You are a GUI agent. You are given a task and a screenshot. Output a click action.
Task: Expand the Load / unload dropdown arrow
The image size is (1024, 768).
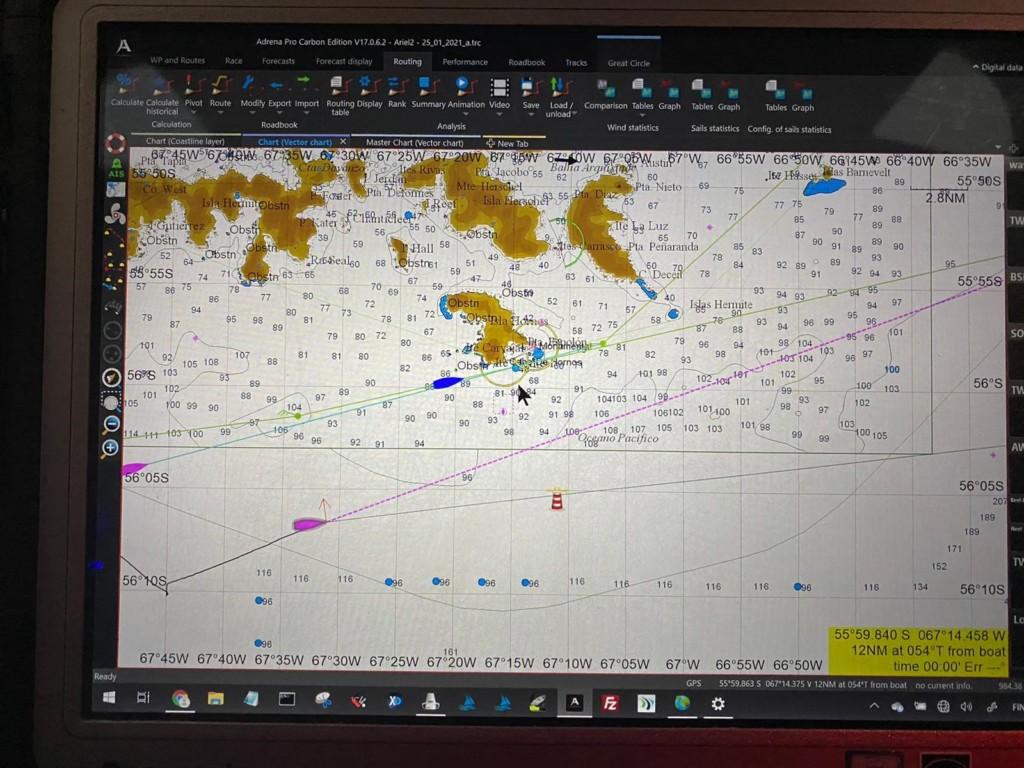pyautogui.click(x=574, y=114)
